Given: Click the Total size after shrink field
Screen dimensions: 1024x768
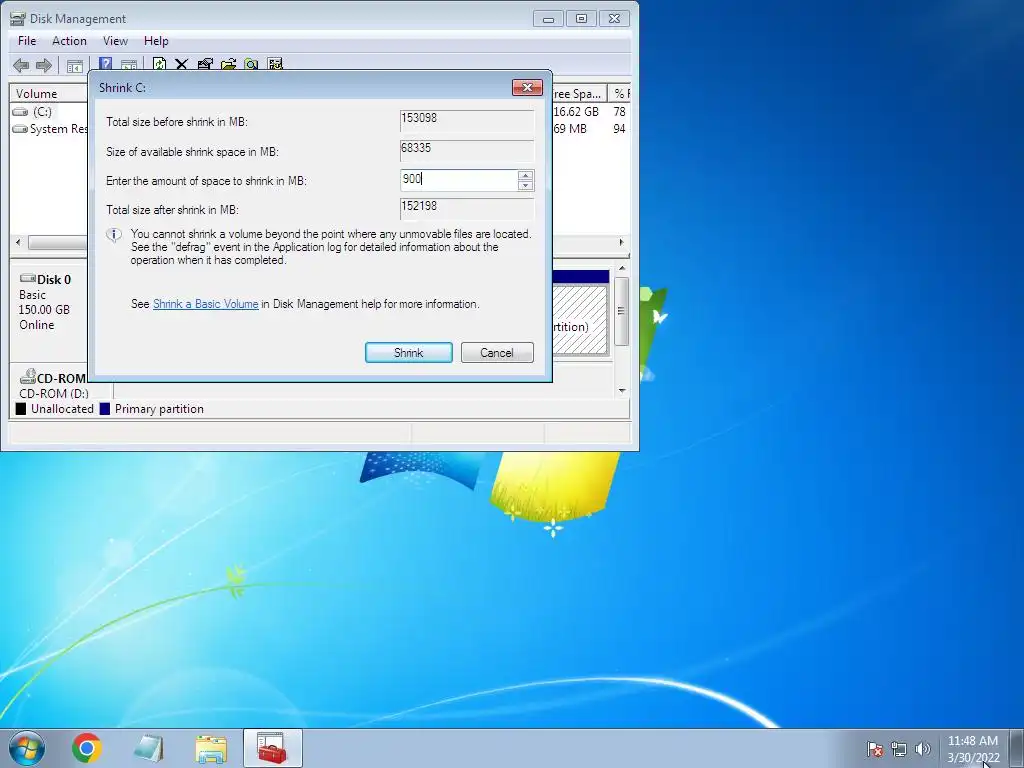Looking at the screenshot, I should [466, 209].
